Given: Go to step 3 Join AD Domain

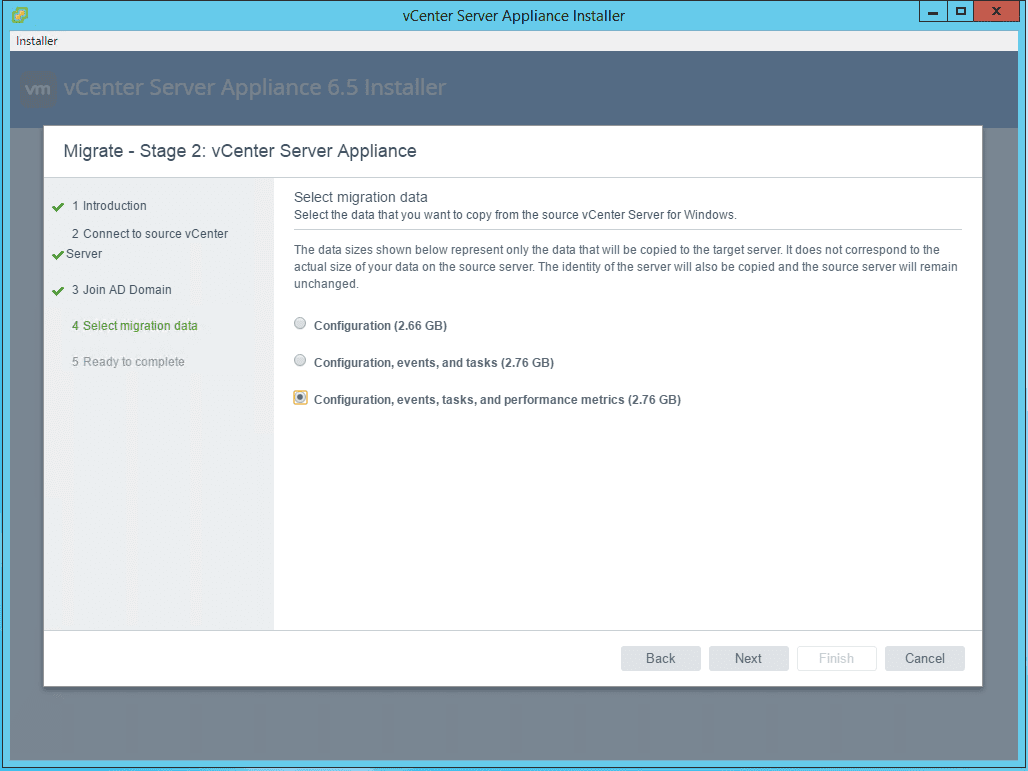Looking at the screenshot, I should [121, 290].
